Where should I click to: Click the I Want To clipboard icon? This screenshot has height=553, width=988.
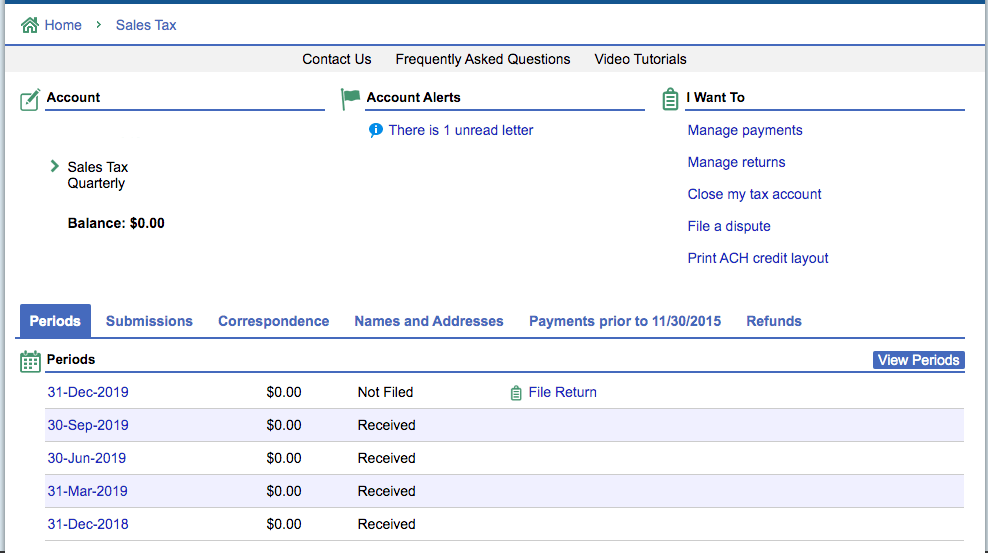[670, 99]
